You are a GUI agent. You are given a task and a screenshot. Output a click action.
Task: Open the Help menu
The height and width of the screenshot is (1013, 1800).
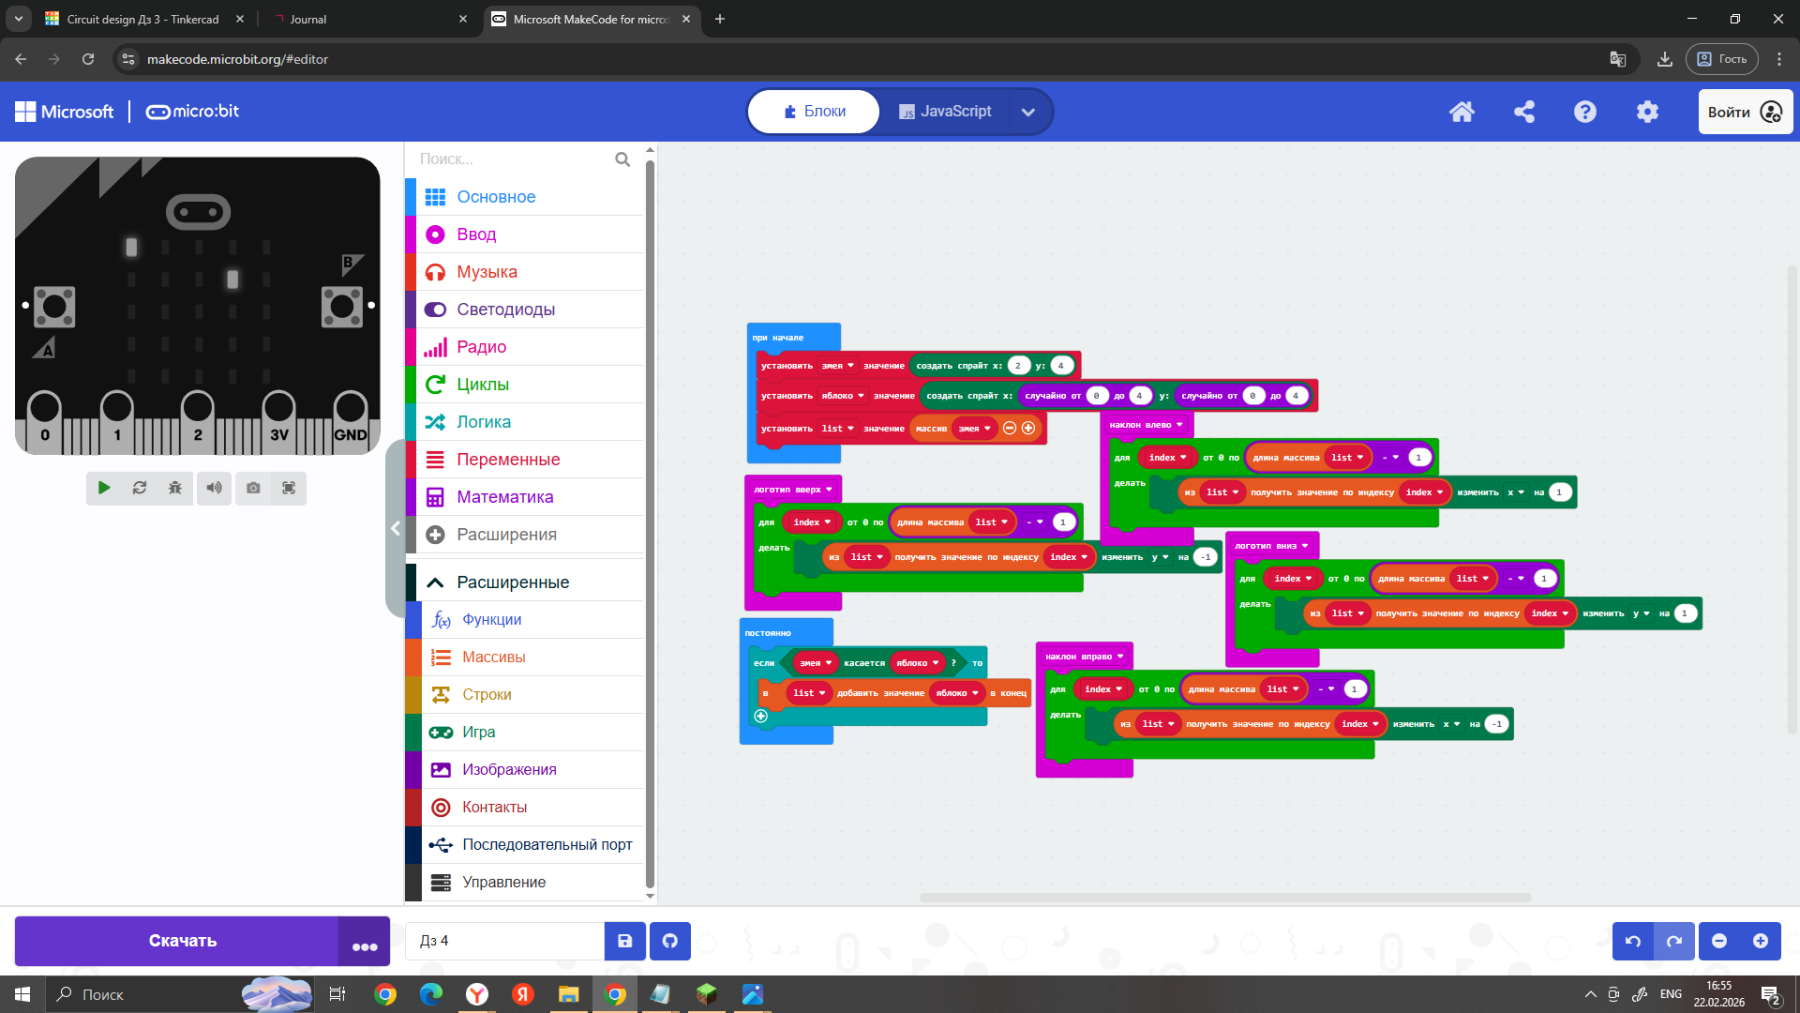(x=1585, y=112)
